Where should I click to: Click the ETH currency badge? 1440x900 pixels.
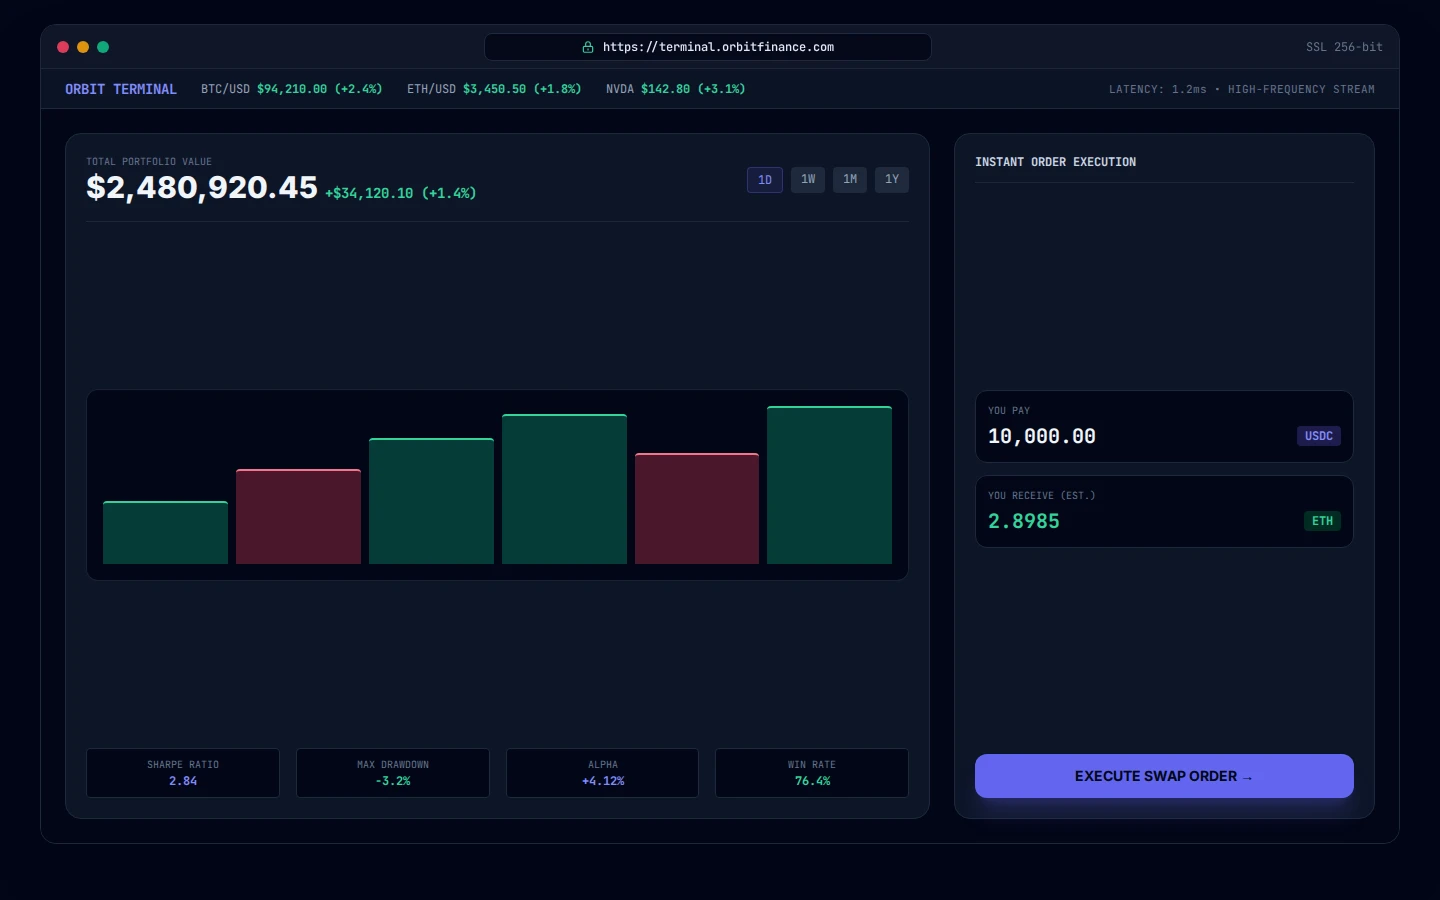[x=1322, y=521]
